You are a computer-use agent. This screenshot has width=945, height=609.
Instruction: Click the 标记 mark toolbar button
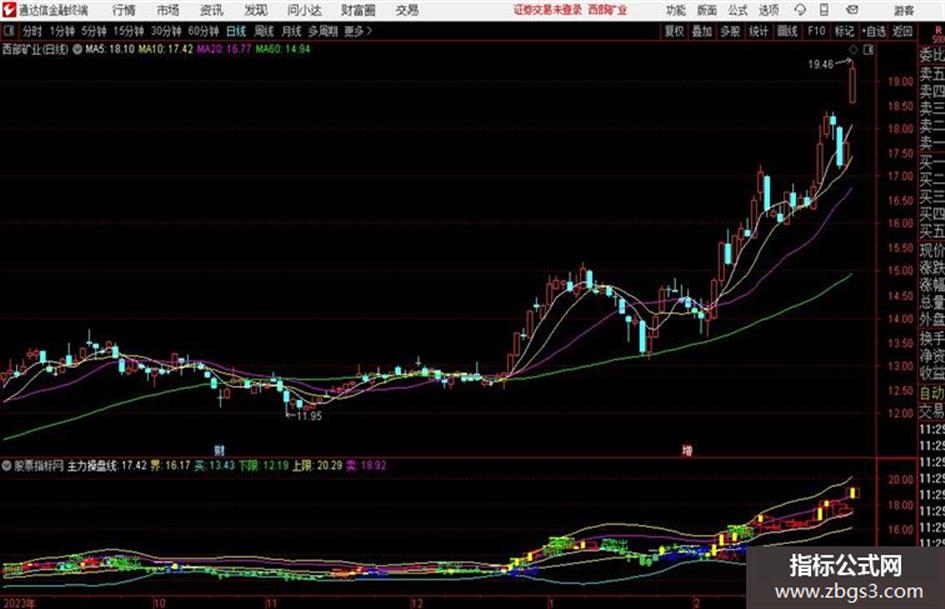pyautogui.click(x=844, y=31)
